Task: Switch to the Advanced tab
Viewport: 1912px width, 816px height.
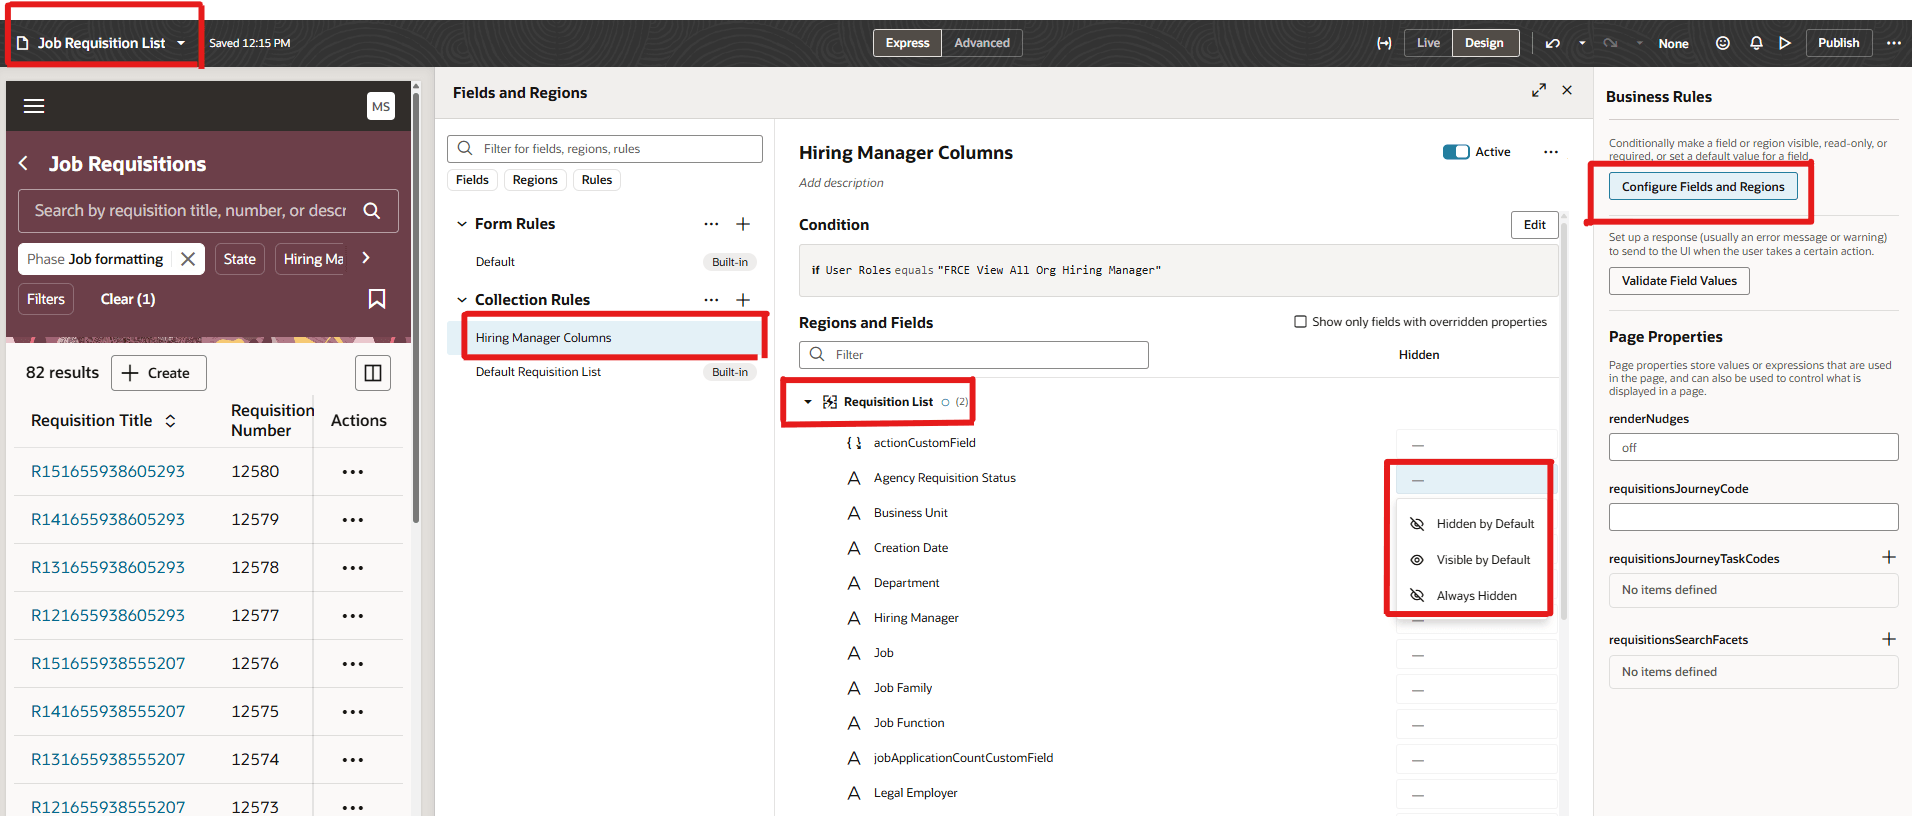Action: pyautogui.click(x=981, y=43)
